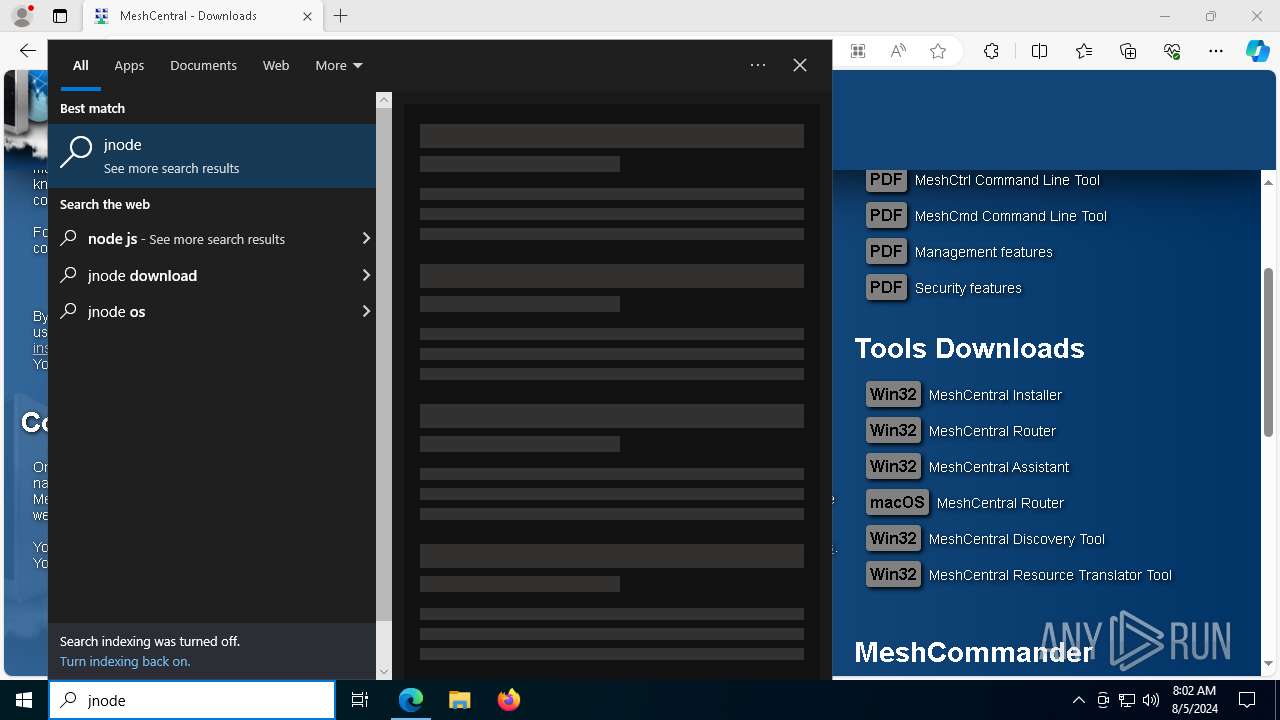
Task: Launch Microsoft Edge from the taskbar
Action: pos(411,700)
